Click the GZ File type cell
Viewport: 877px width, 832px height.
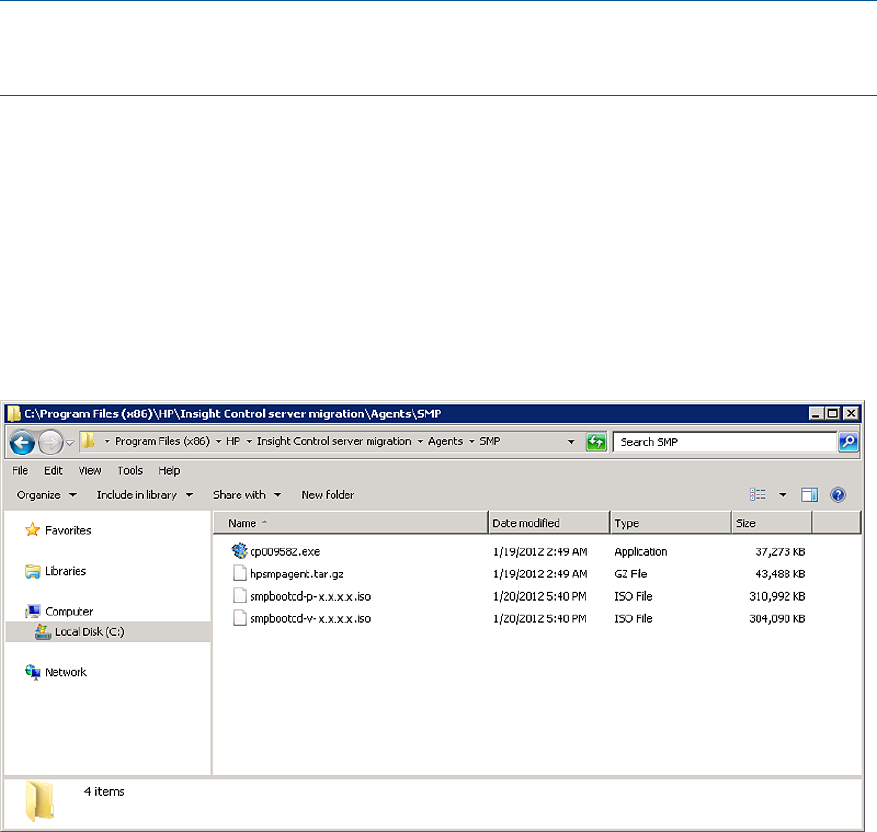coord(630,574)
